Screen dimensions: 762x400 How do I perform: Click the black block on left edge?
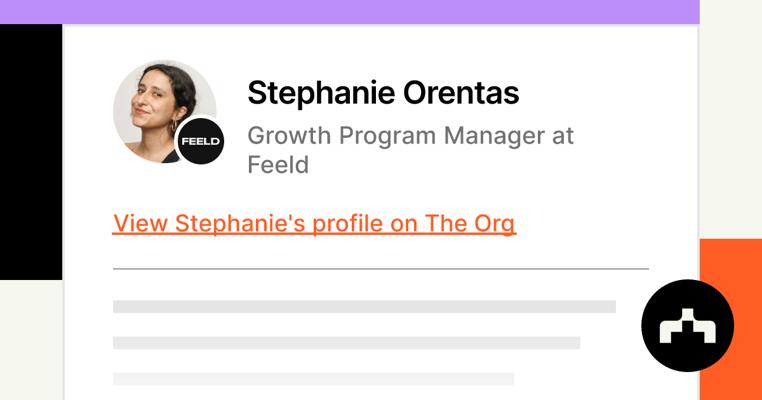pyautogui.click(x=30, y=150)
